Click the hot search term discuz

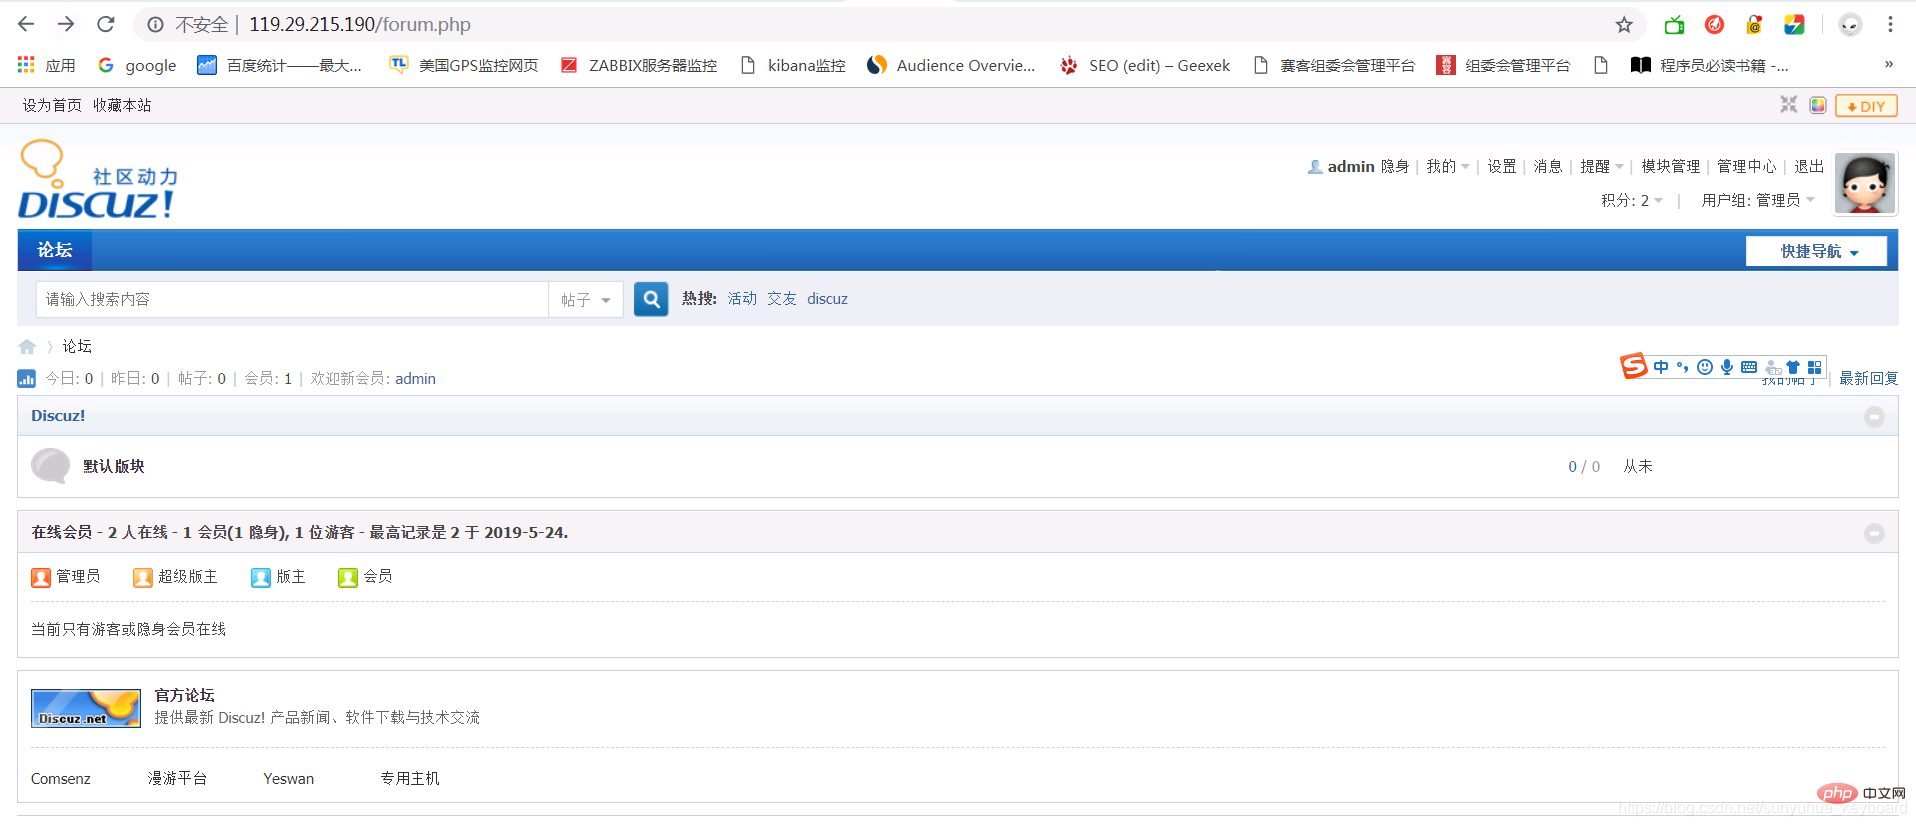click(827, 298)
